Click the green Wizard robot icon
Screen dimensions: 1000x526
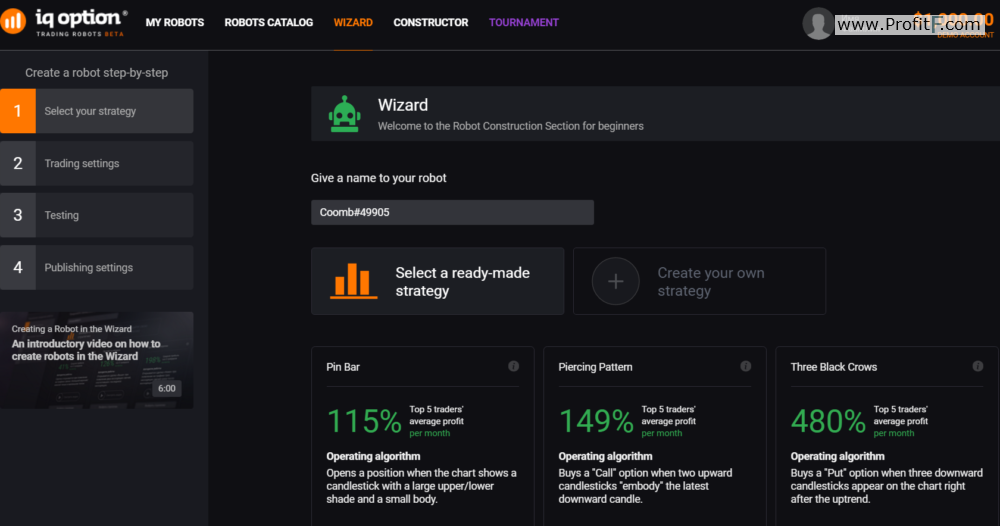(x=344, y=113)
